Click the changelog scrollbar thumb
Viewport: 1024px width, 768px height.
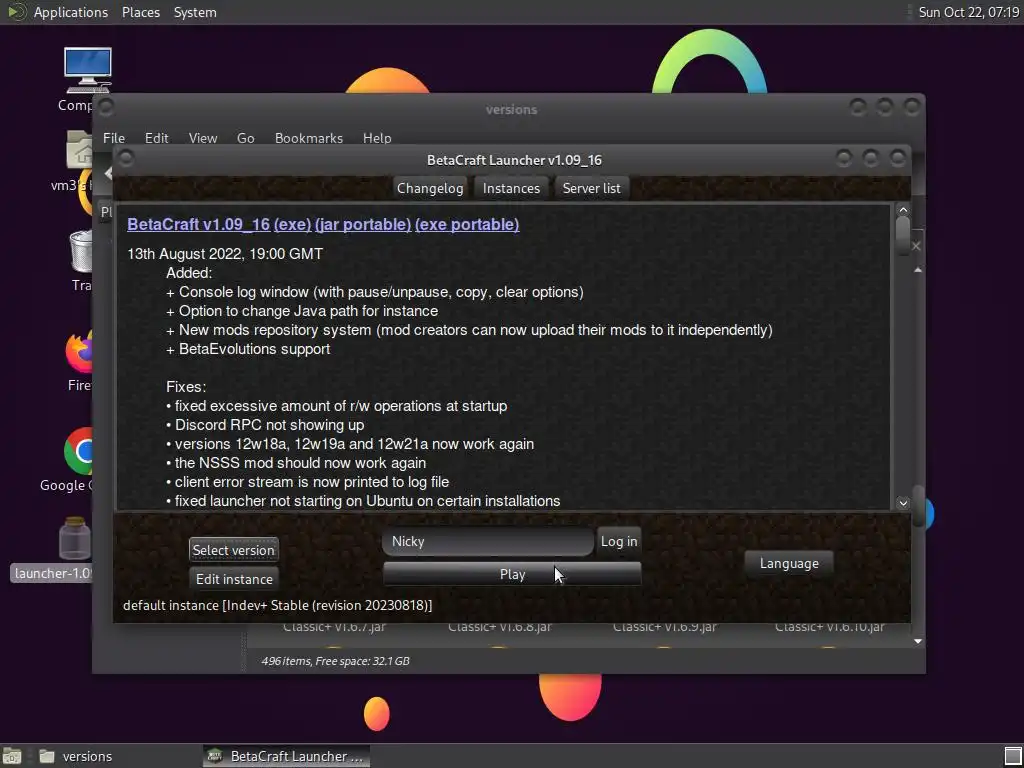(903, 234)
